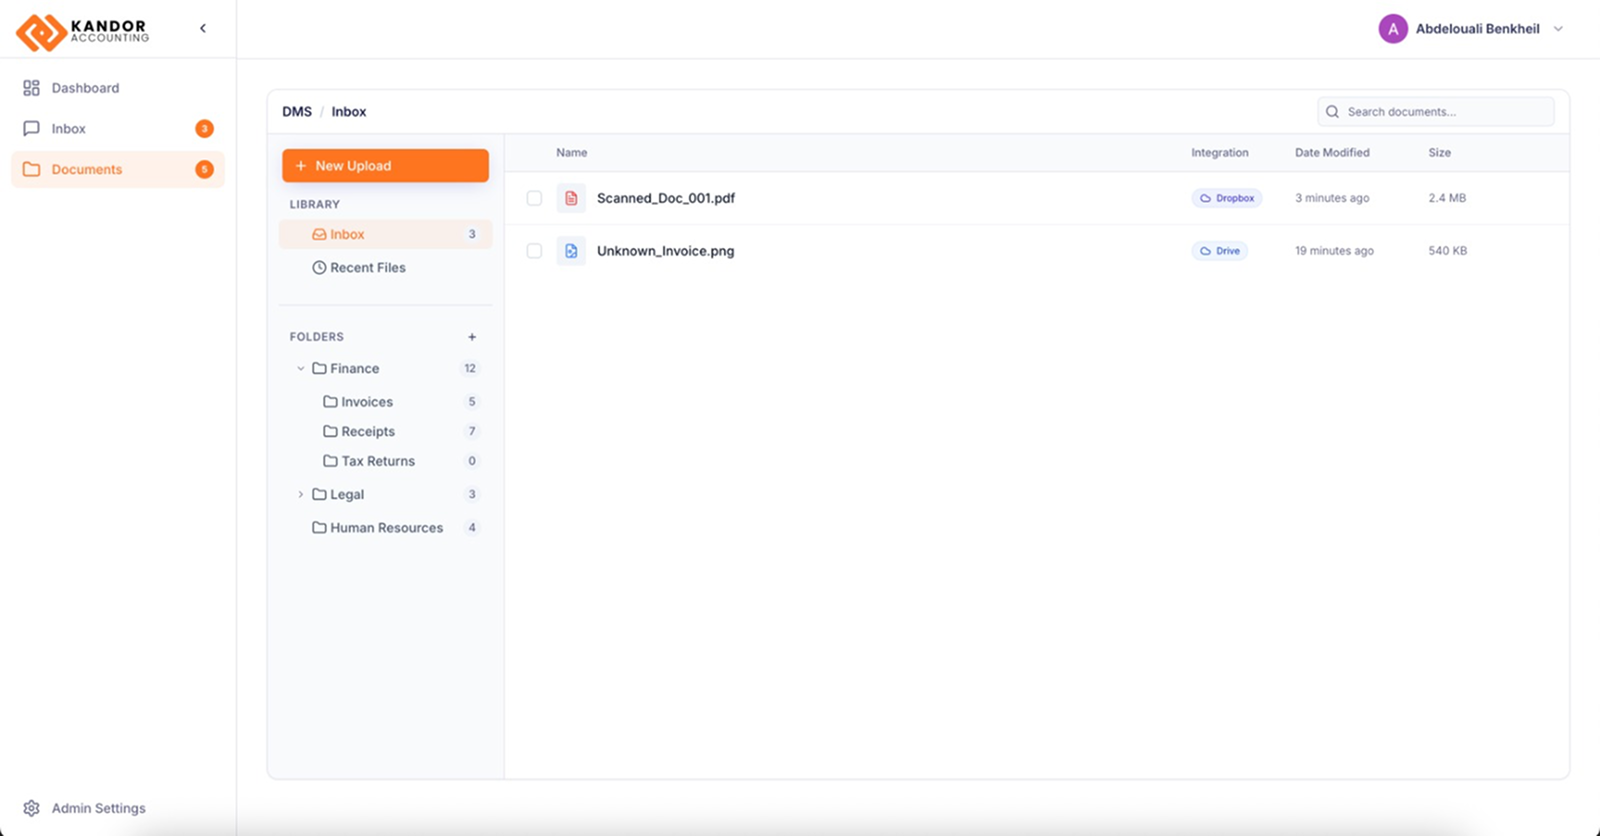Image resolution: width=1600 pixels, height=836 pixels.
Task: Select the checkbox for Unknown_Invoice.png
Action: [534, 251]
